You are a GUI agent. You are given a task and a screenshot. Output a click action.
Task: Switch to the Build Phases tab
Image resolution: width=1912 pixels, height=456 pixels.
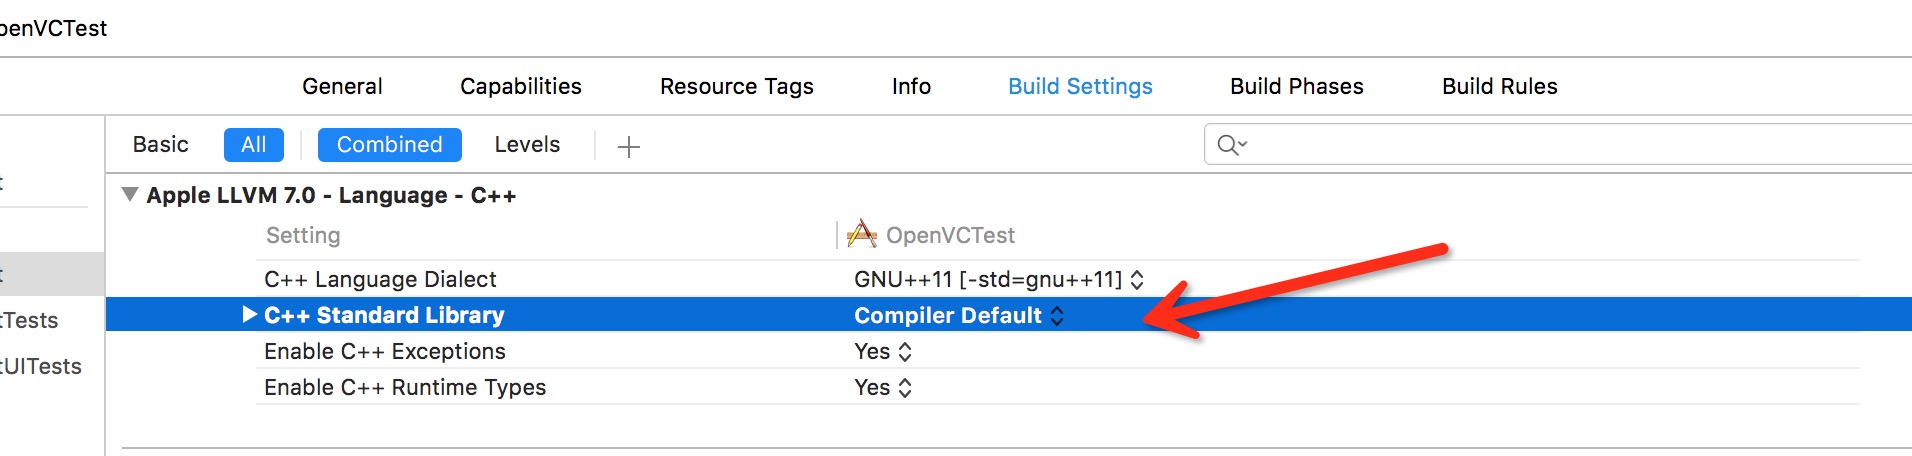(x=1296, y=86)
